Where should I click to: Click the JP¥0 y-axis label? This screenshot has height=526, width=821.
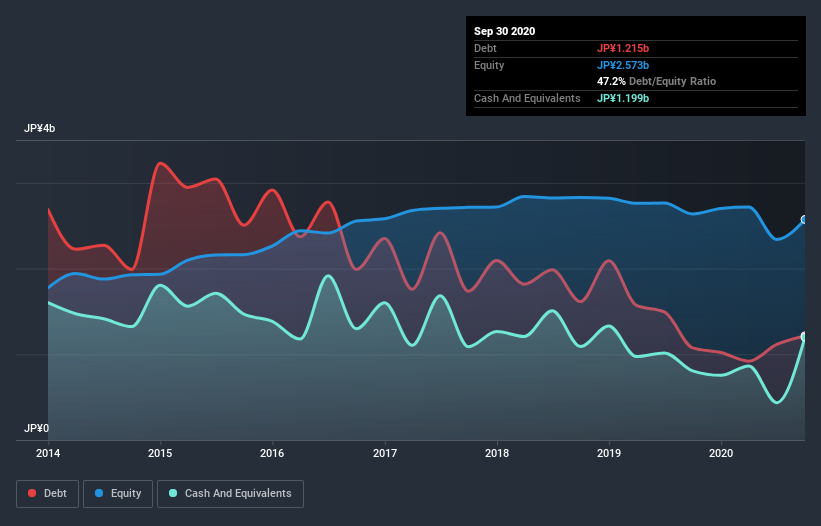tap(36, 428)
